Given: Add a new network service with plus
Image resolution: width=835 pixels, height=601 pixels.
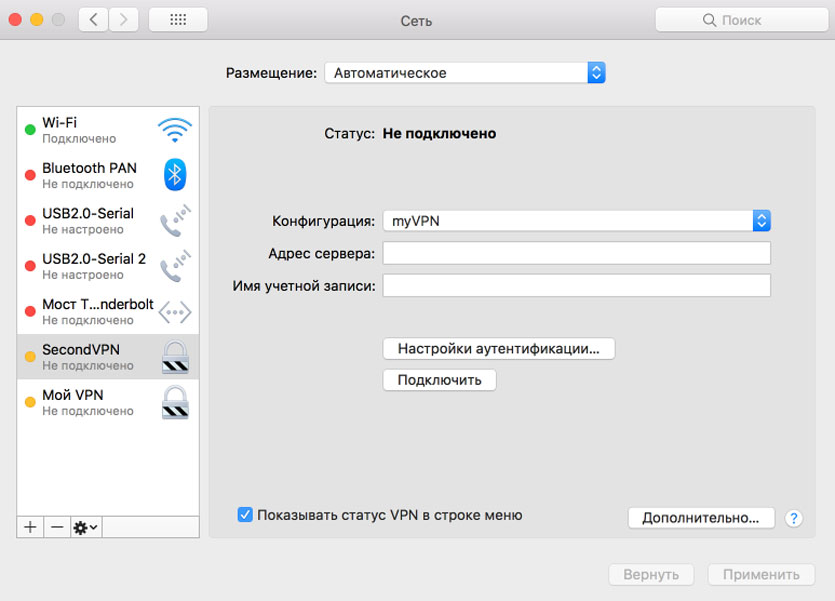Looking at the screenshot, I should [30, 527].
